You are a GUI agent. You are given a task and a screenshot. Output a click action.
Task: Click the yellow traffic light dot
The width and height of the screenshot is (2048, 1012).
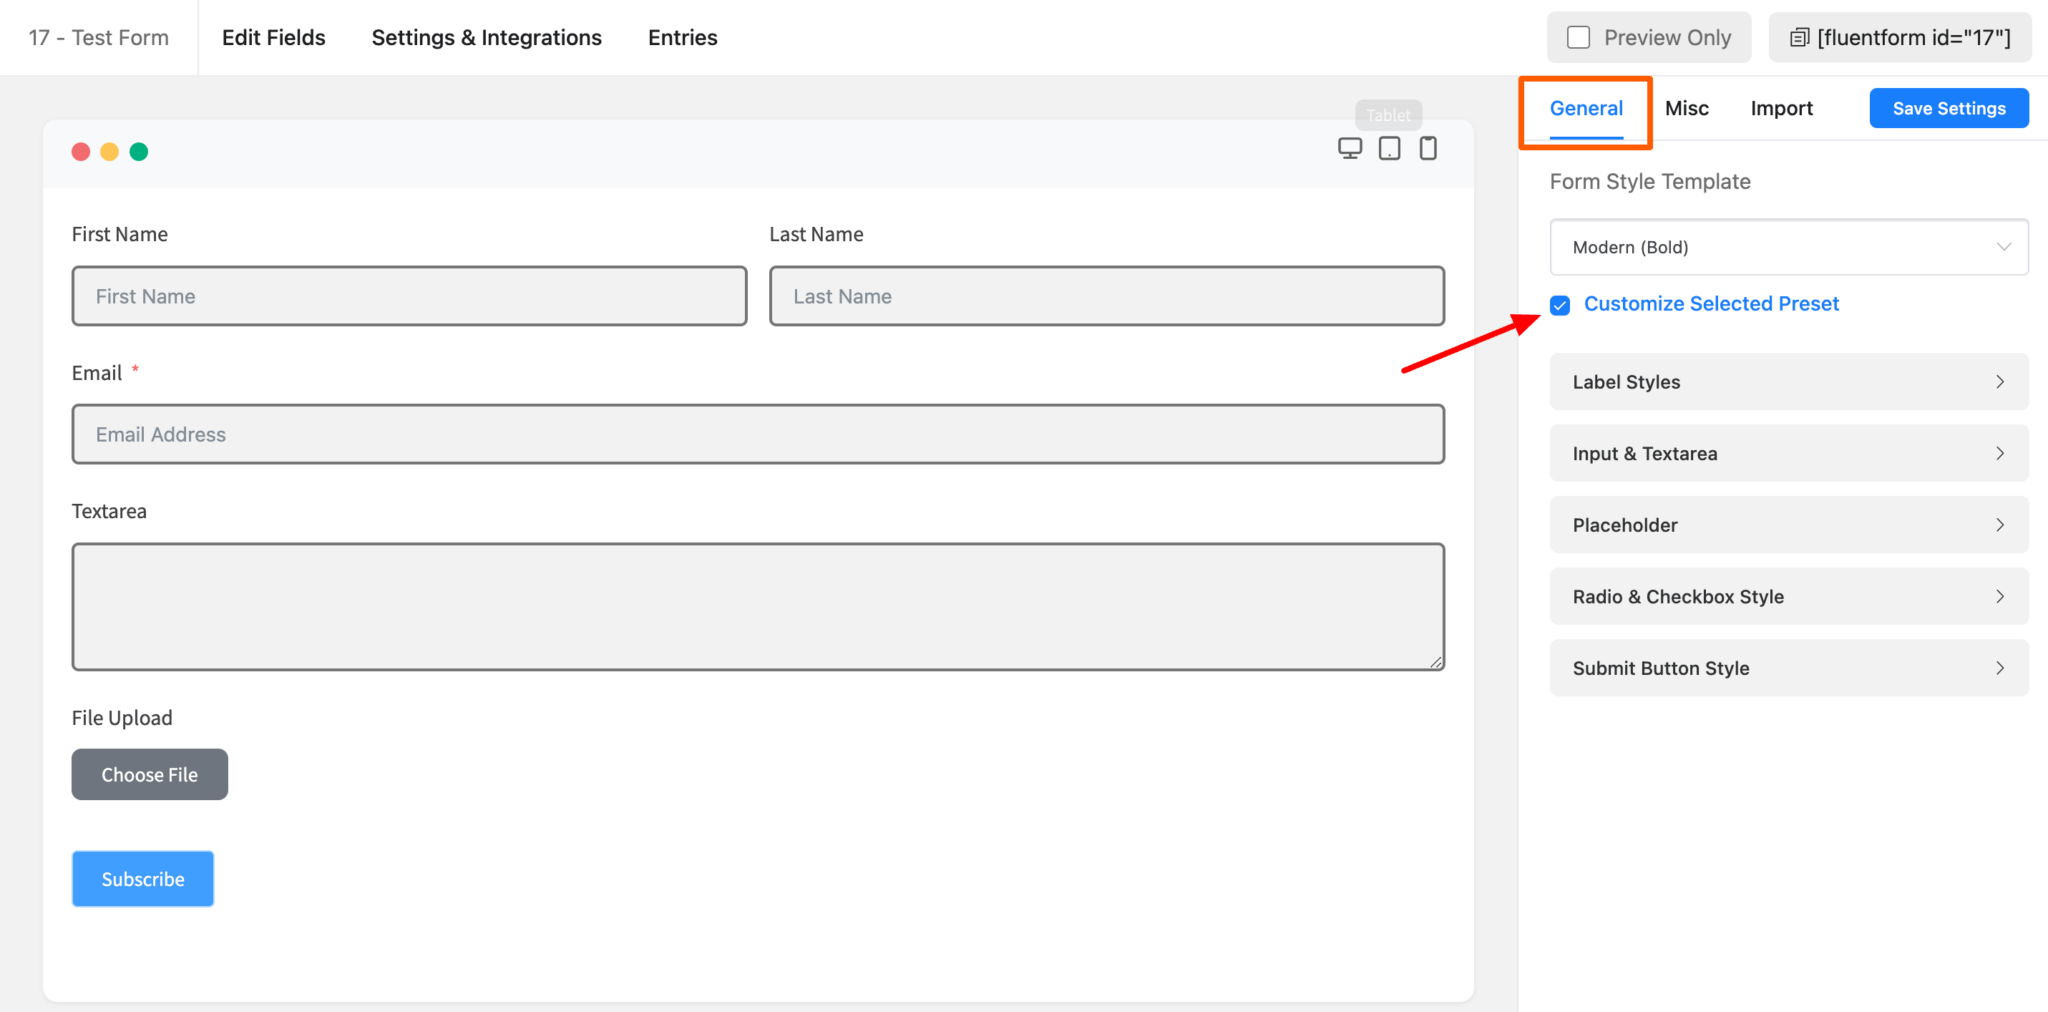109,151
